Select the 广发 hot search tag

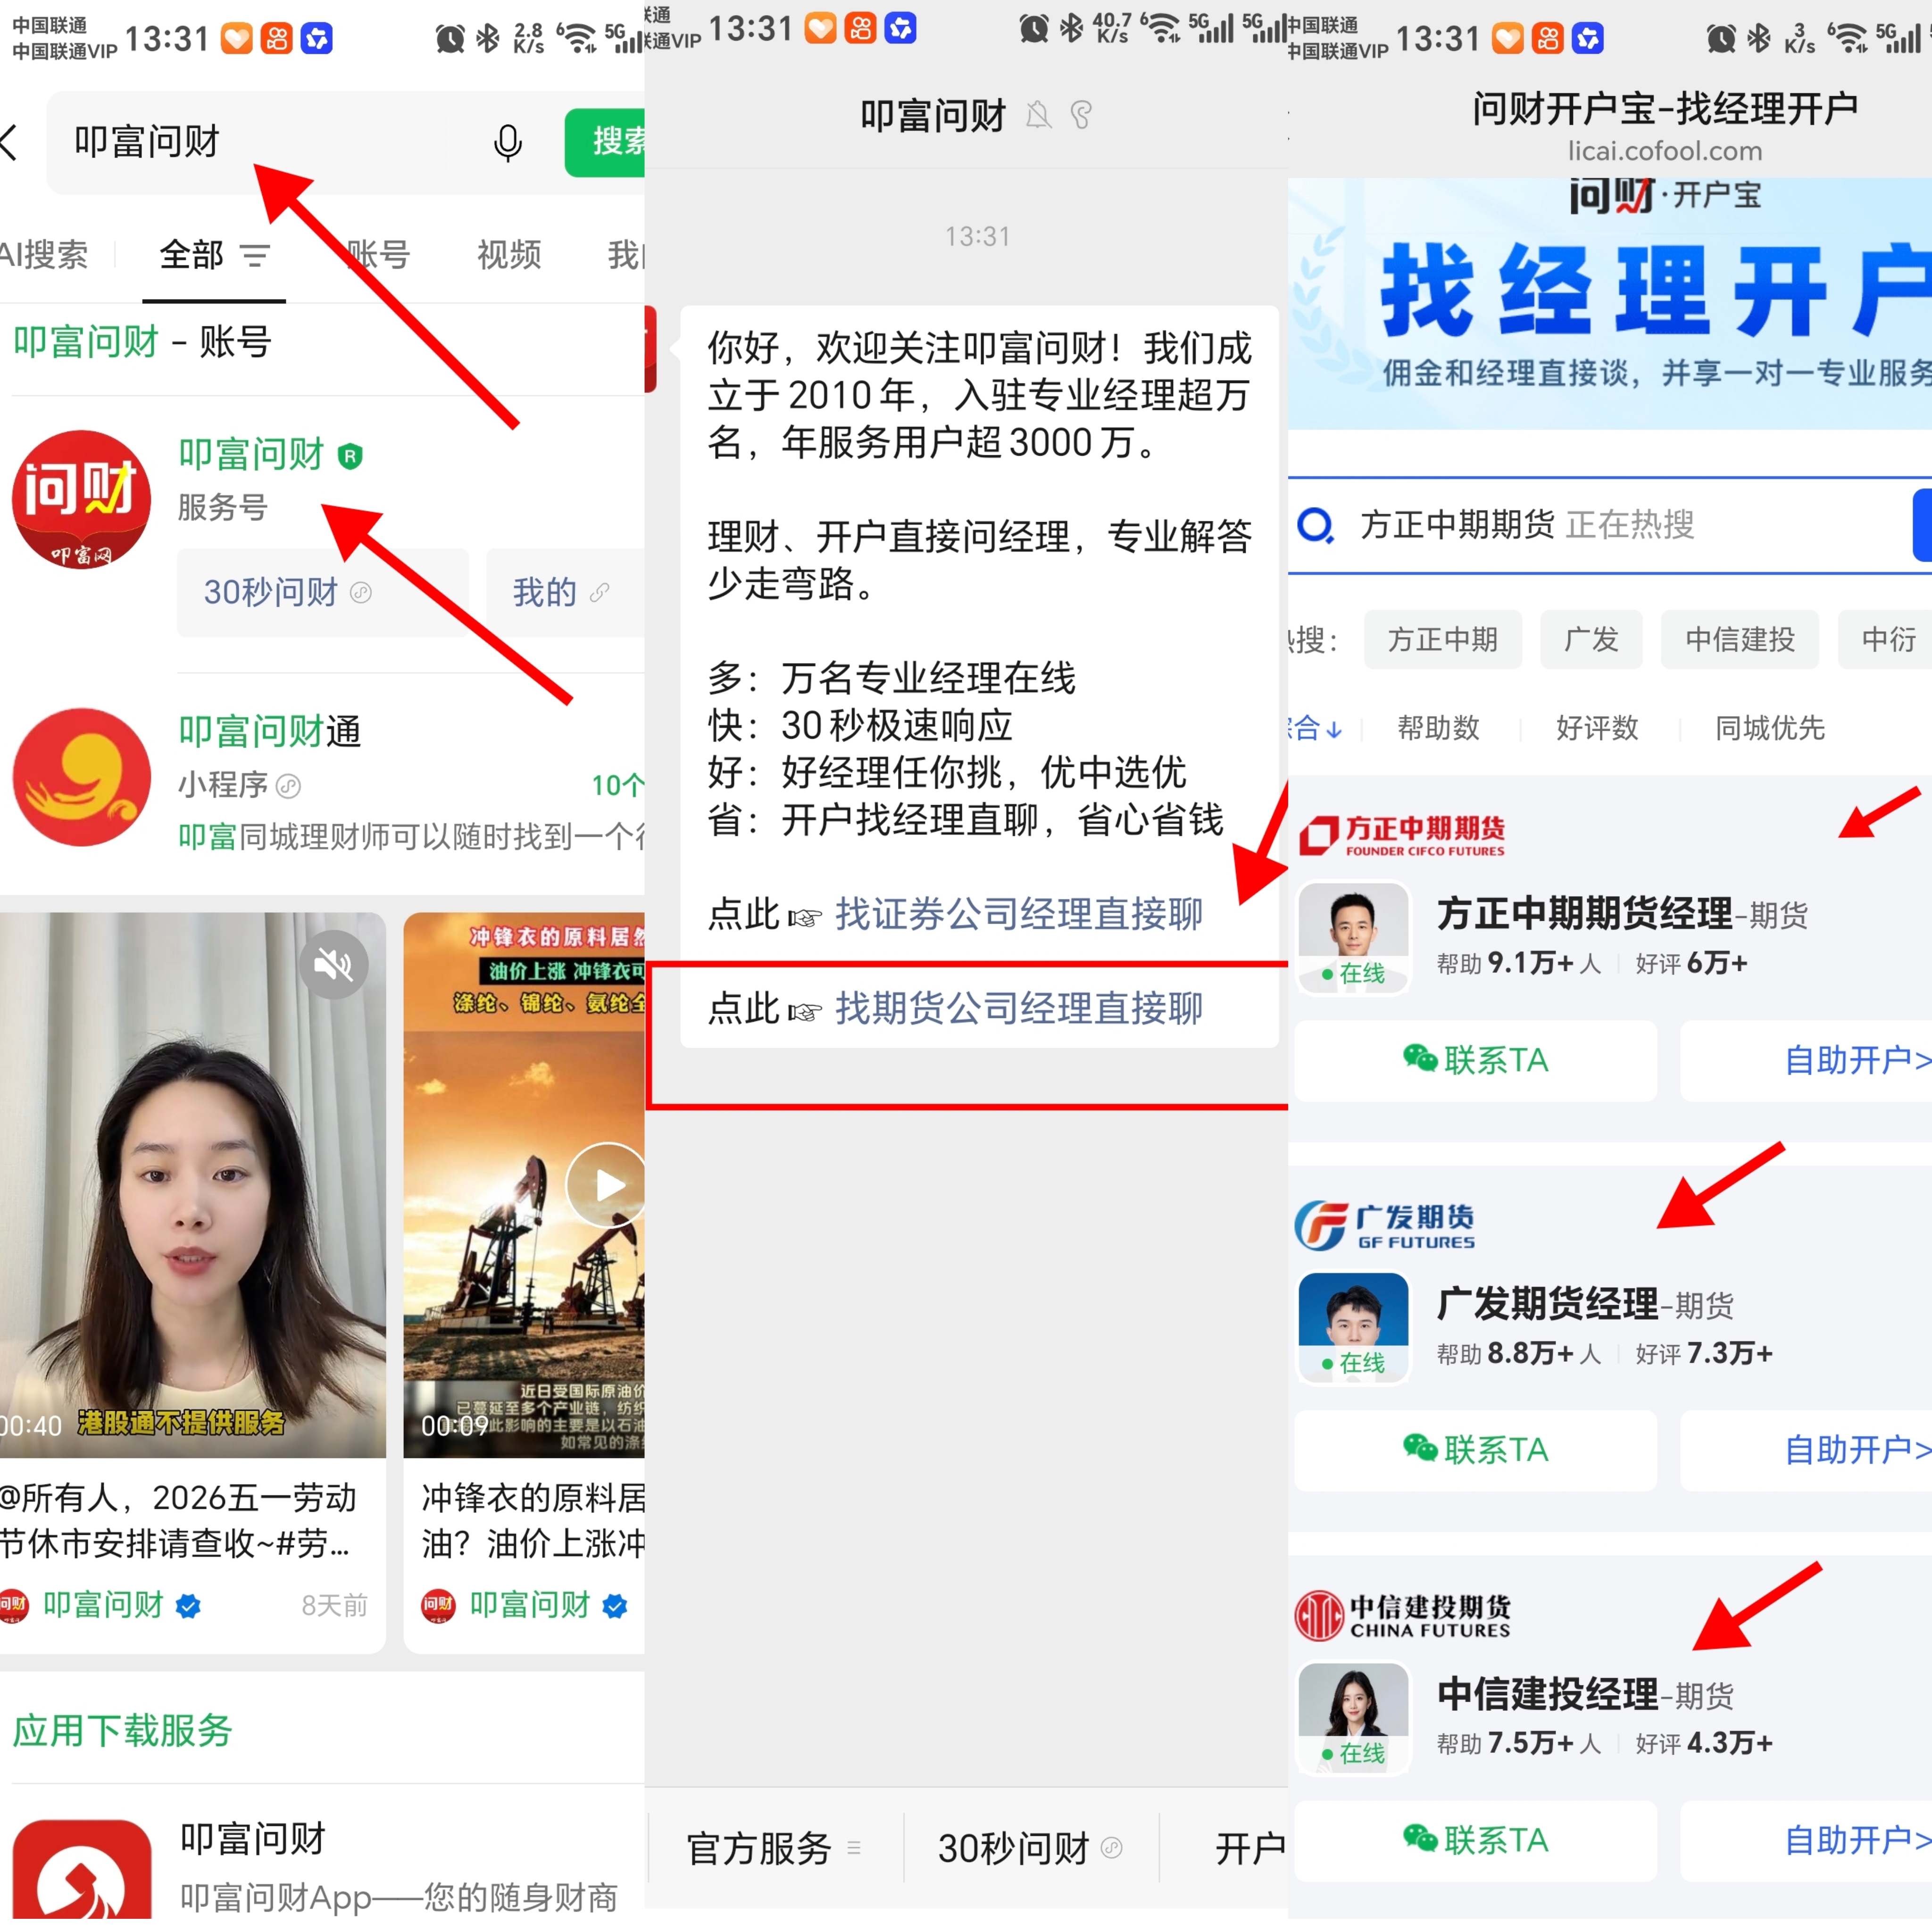click(x=1590, y=639)
